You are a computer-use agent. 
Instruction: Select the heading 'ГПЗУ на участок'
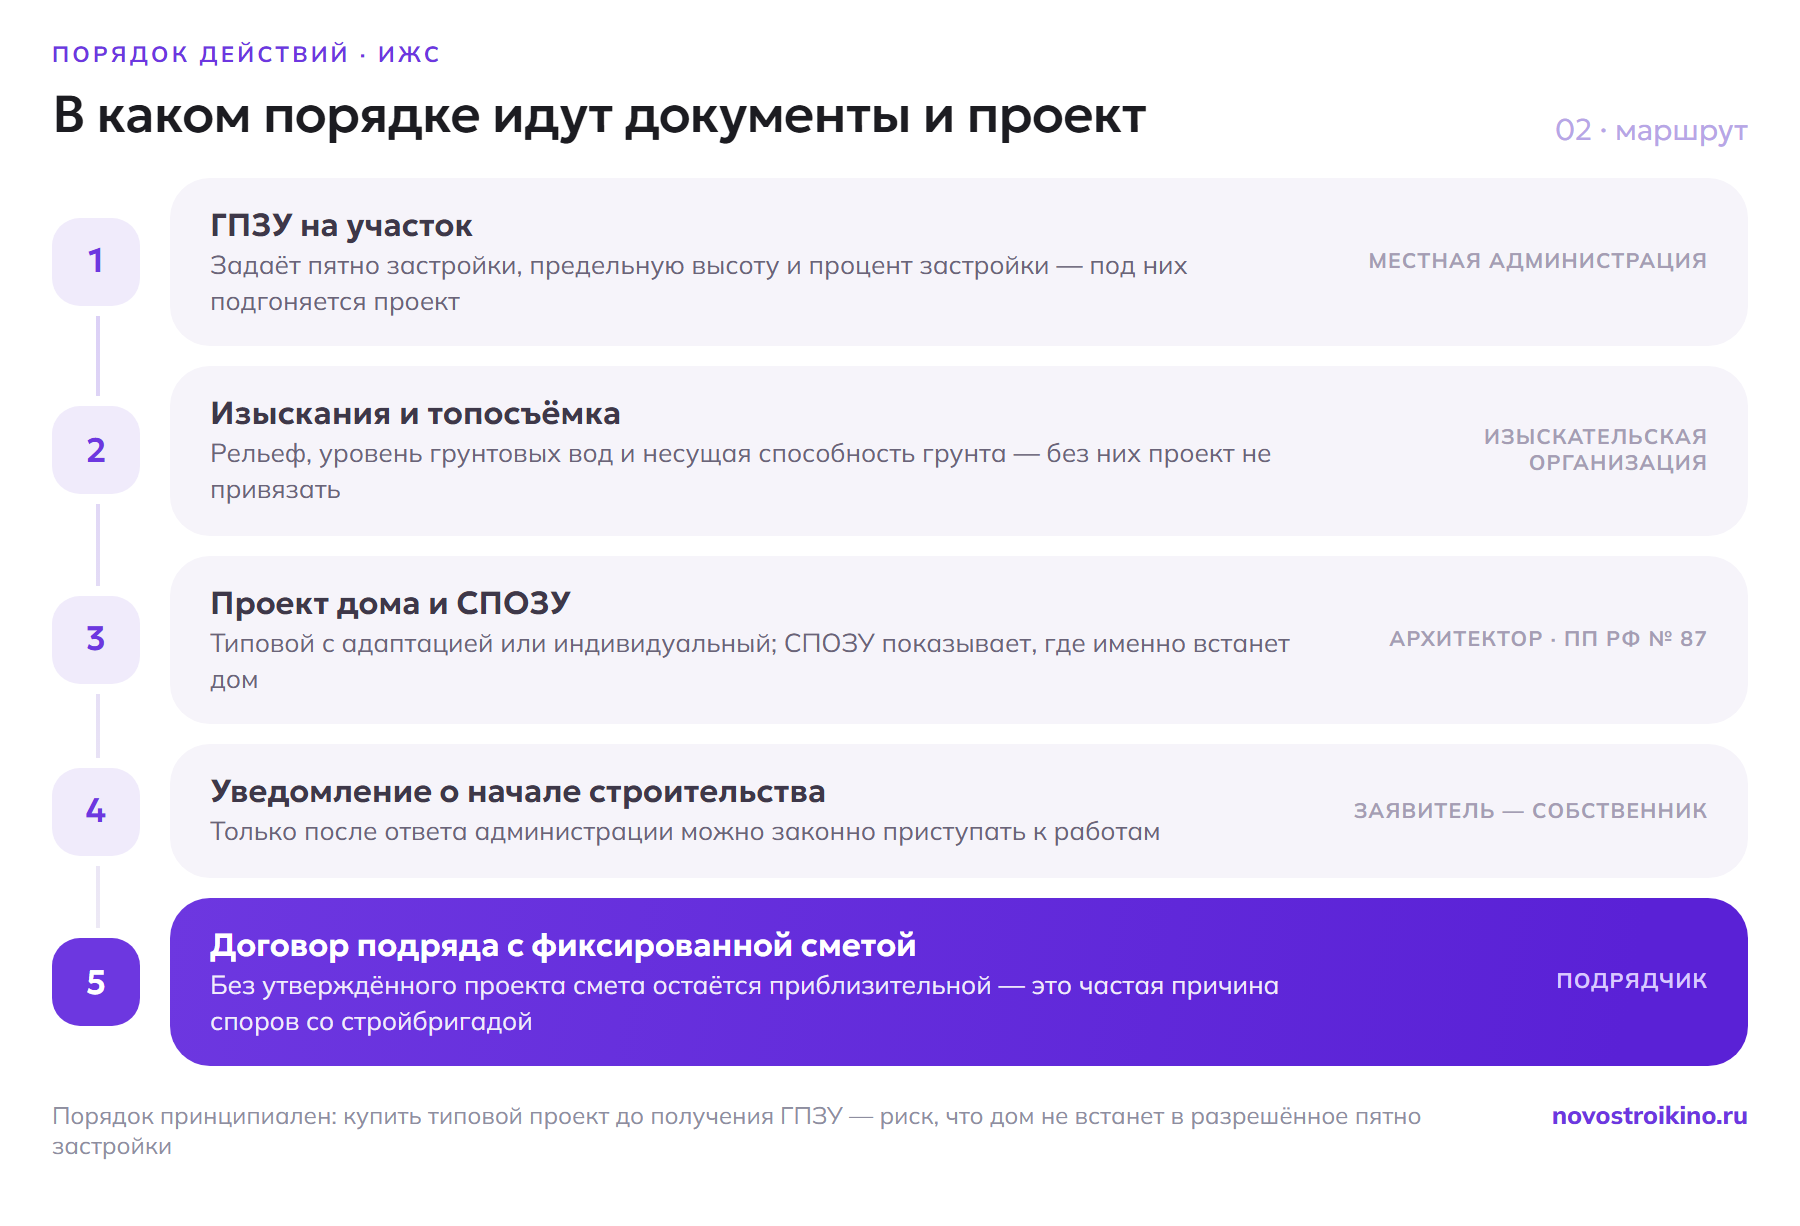[x=341, y=226]
